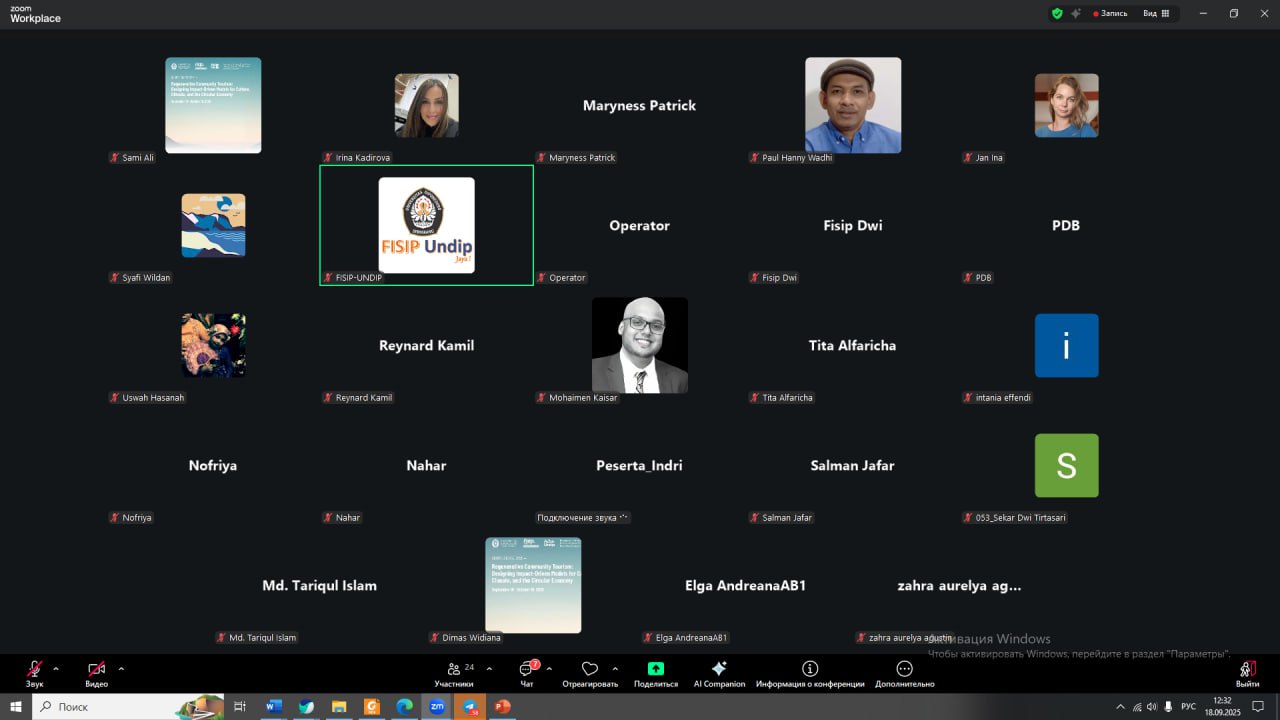
Task: Open the Чат chat panel
Action: coord(527,671)
